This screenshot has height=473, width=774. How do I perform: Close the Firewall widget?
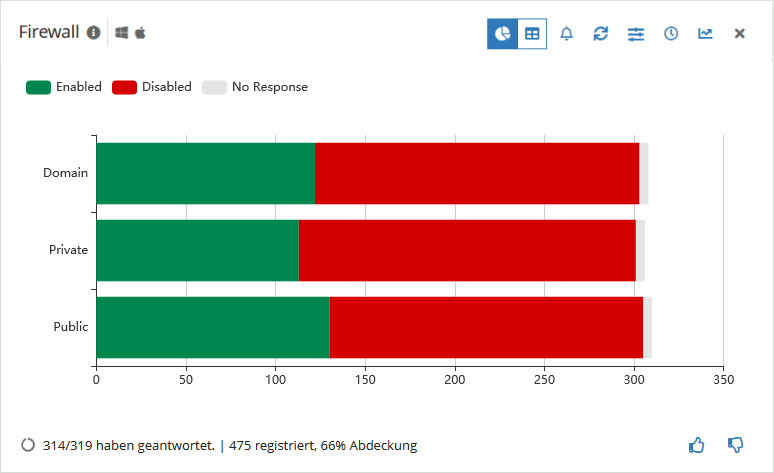click(x=739, y=34)
